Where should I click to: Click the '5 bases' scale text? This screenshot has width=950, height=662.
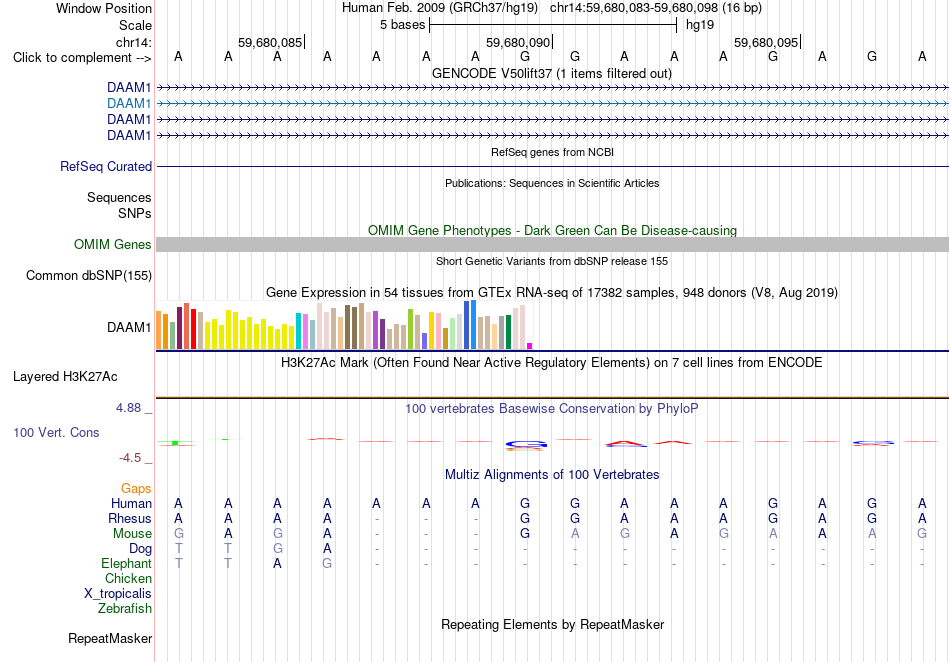point(402,25)
